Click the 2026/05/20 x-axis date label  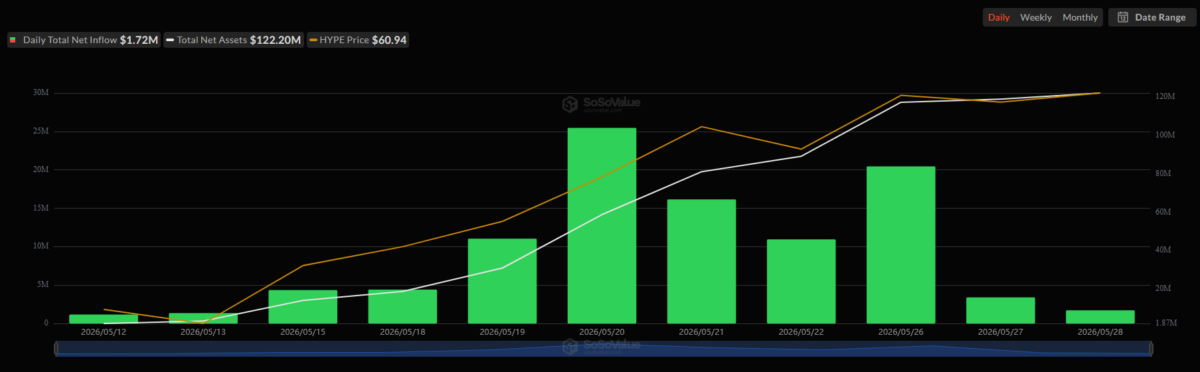(x=601, y=331)
